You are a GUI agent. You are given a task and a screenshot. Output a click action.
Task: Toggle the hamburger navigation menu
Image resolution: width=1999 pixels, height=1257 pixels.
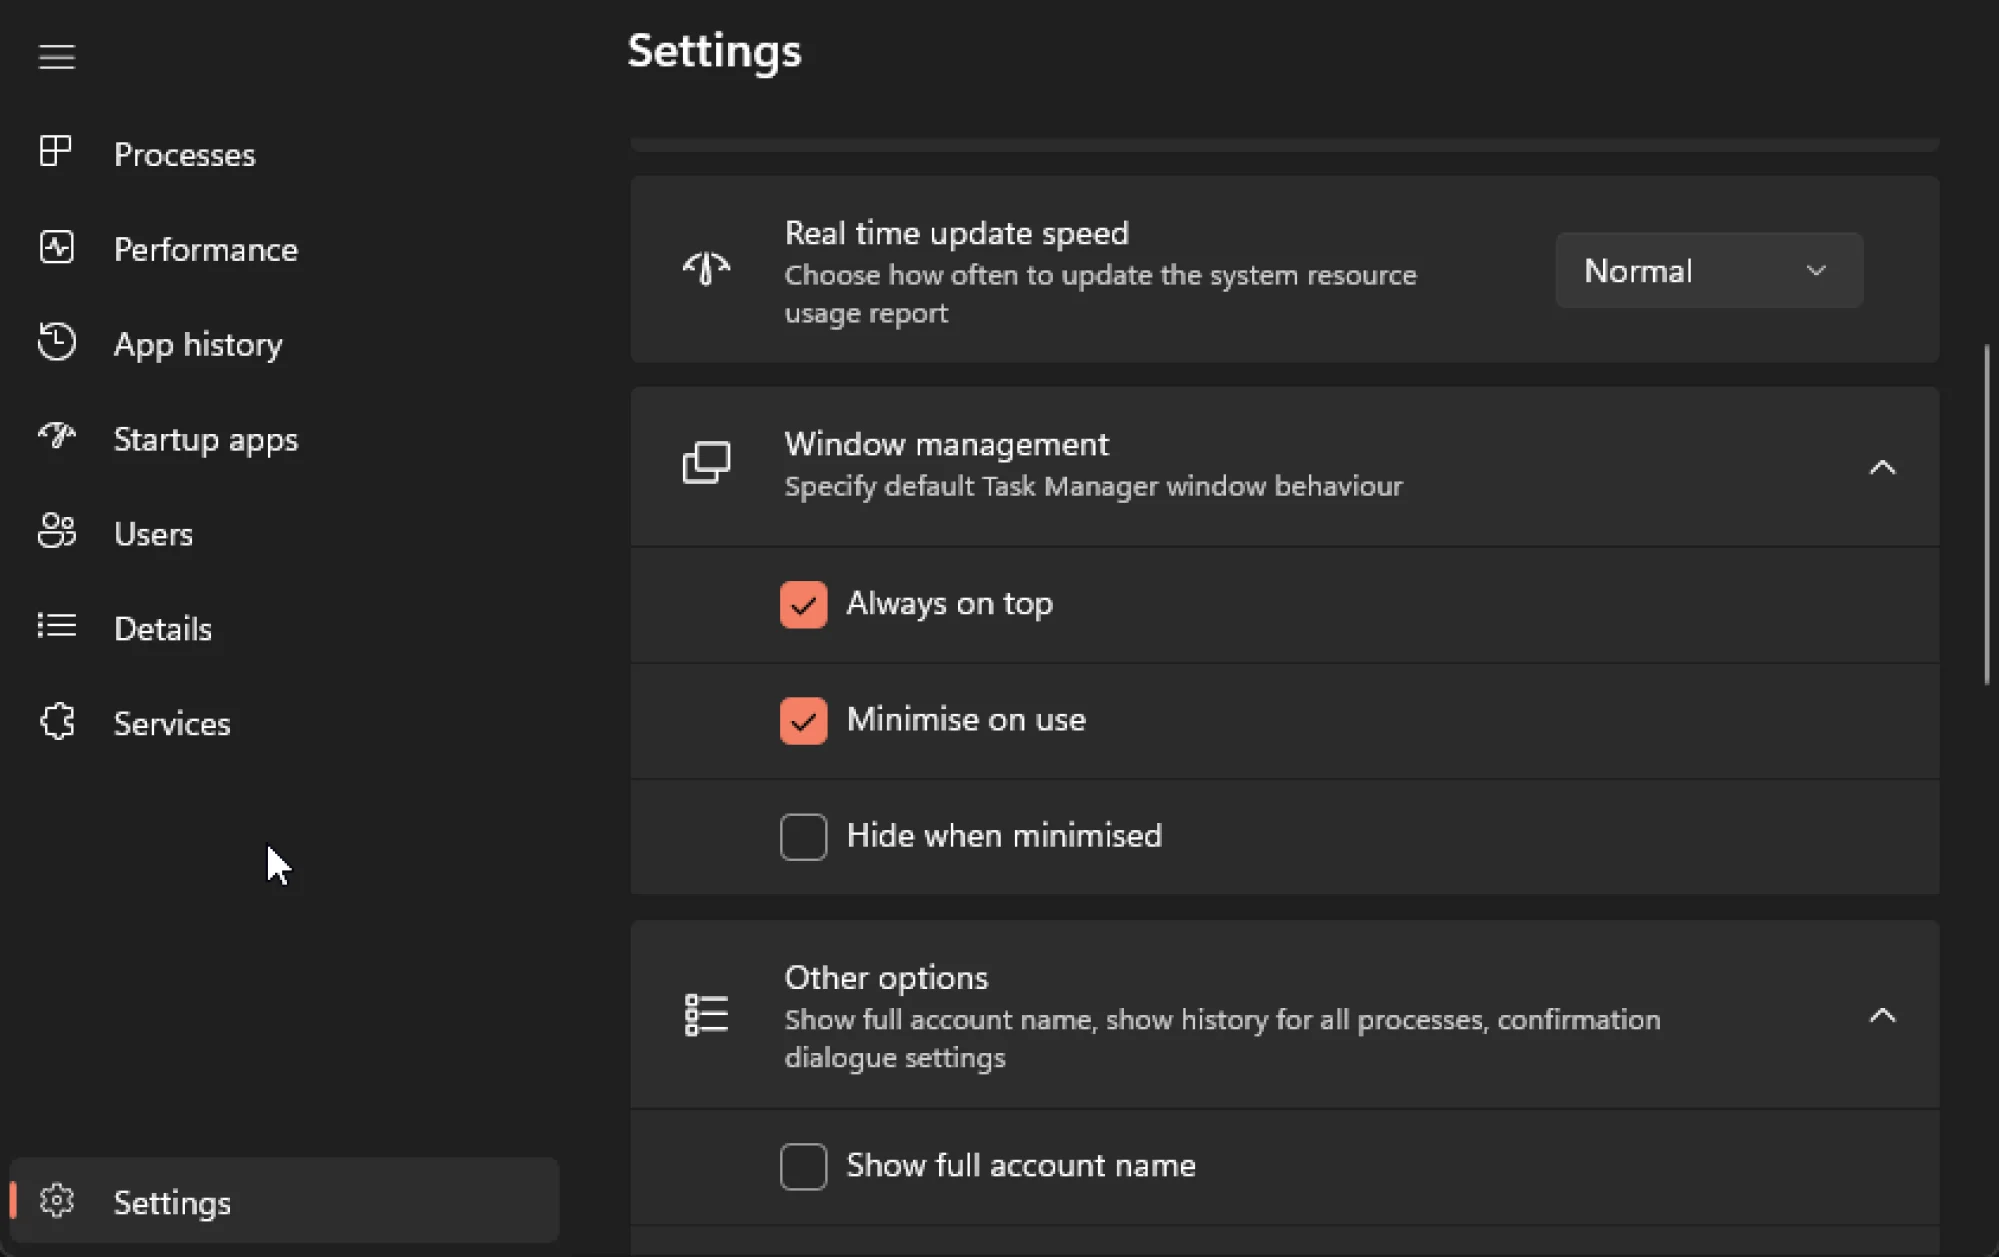[57, 57]
